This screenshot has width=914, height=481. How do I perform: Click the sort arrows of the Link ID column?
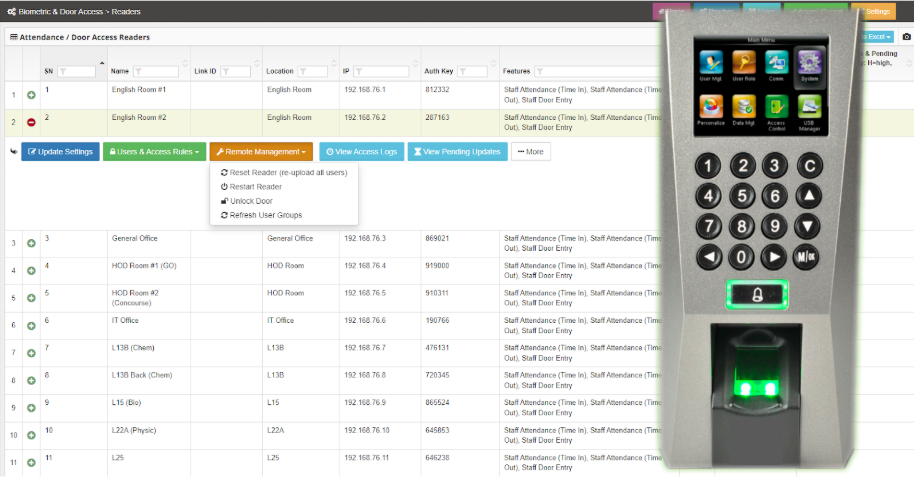pos(256,63)
